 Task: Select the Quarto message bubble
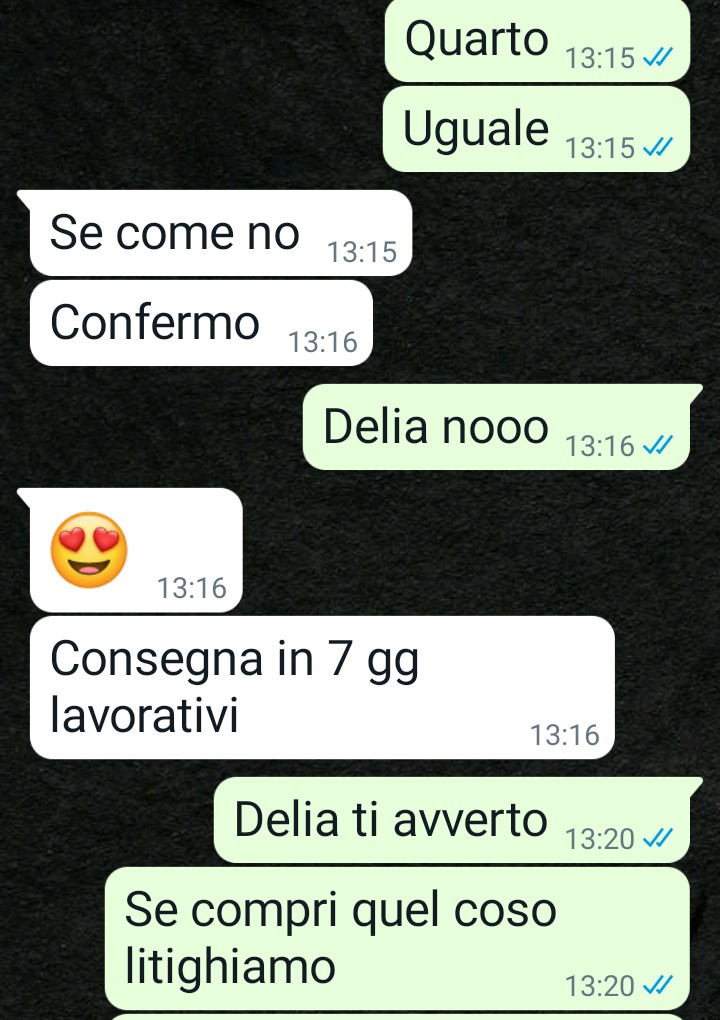(537, 40)
